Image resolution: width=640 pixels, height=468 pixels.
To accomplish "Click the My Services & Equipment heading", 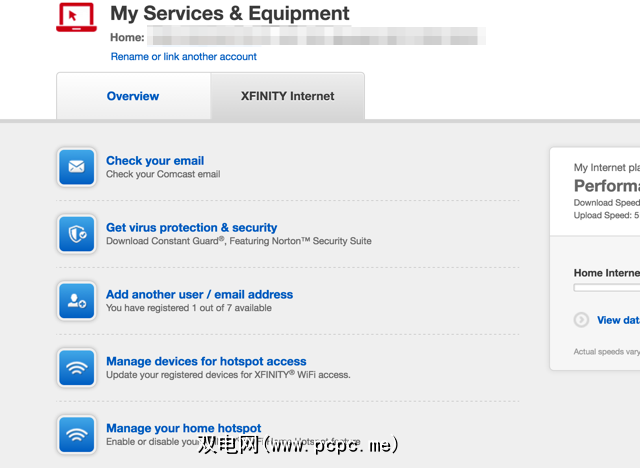I will (x=230, y=14).
